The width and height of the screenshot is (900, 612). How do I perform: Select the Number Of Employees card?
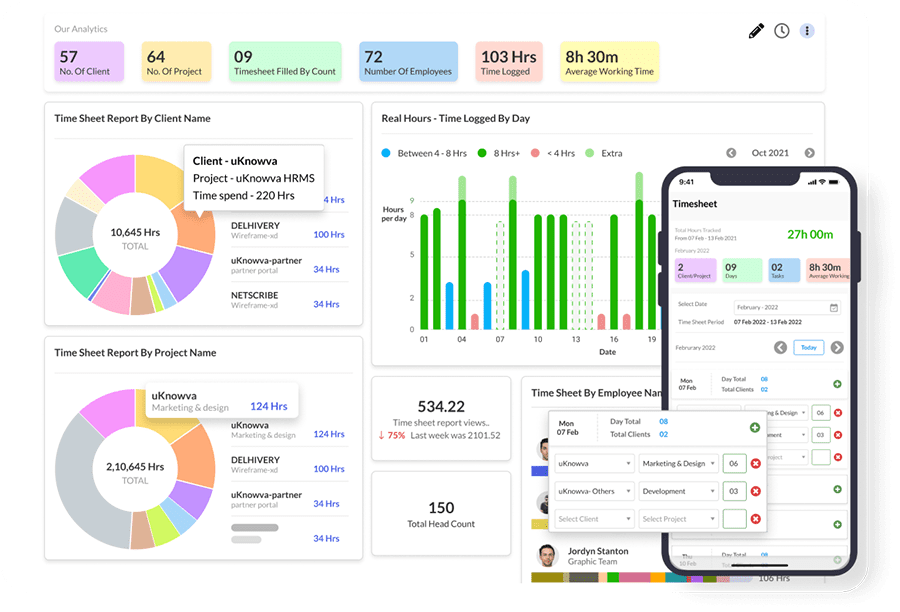(x=408, y=62)
